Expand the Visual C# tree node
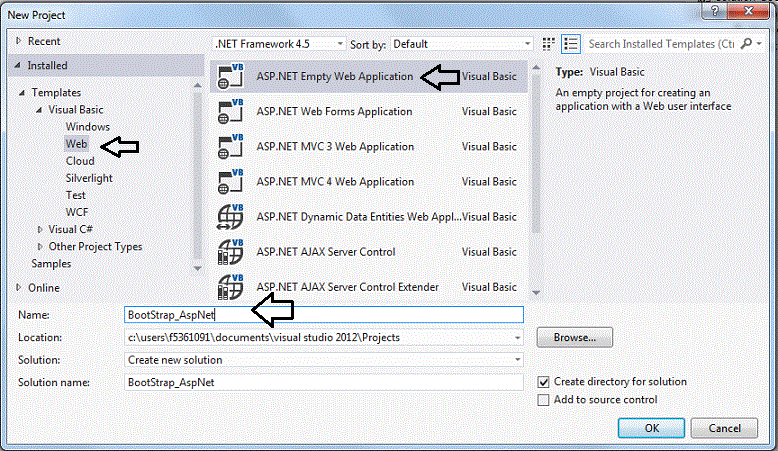Viewport: 778px width, 451px height. click(x=40, y=229)
